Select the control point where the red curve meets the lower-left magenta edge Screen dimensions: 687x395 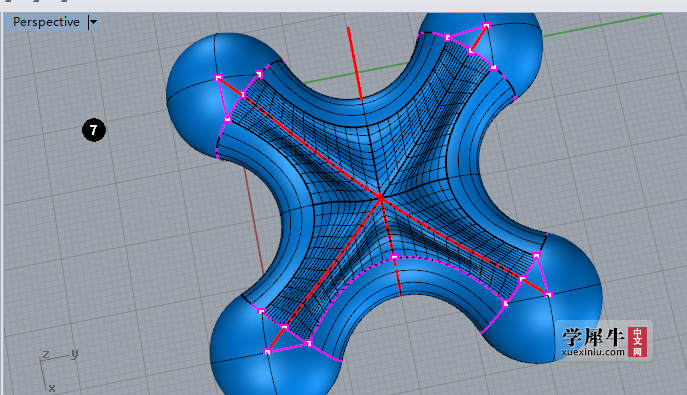pyautogui.click(x=285, y=328)
